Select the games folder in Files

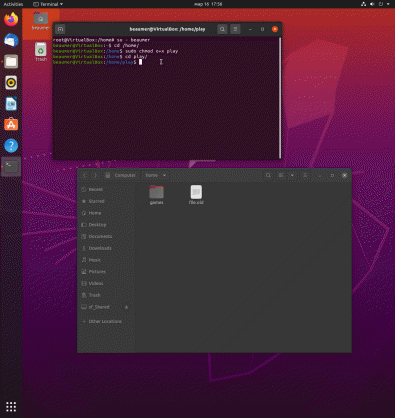pos(156,195)
